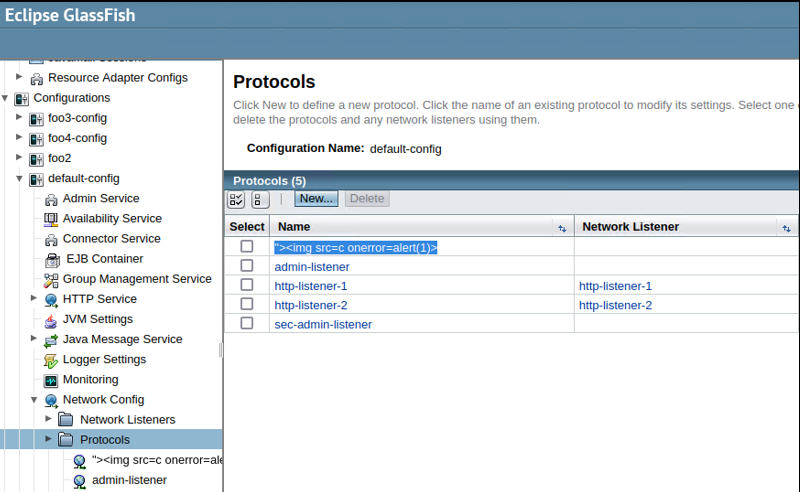
Task: Click the Java Message Service icon
Action: click(51, 340)
